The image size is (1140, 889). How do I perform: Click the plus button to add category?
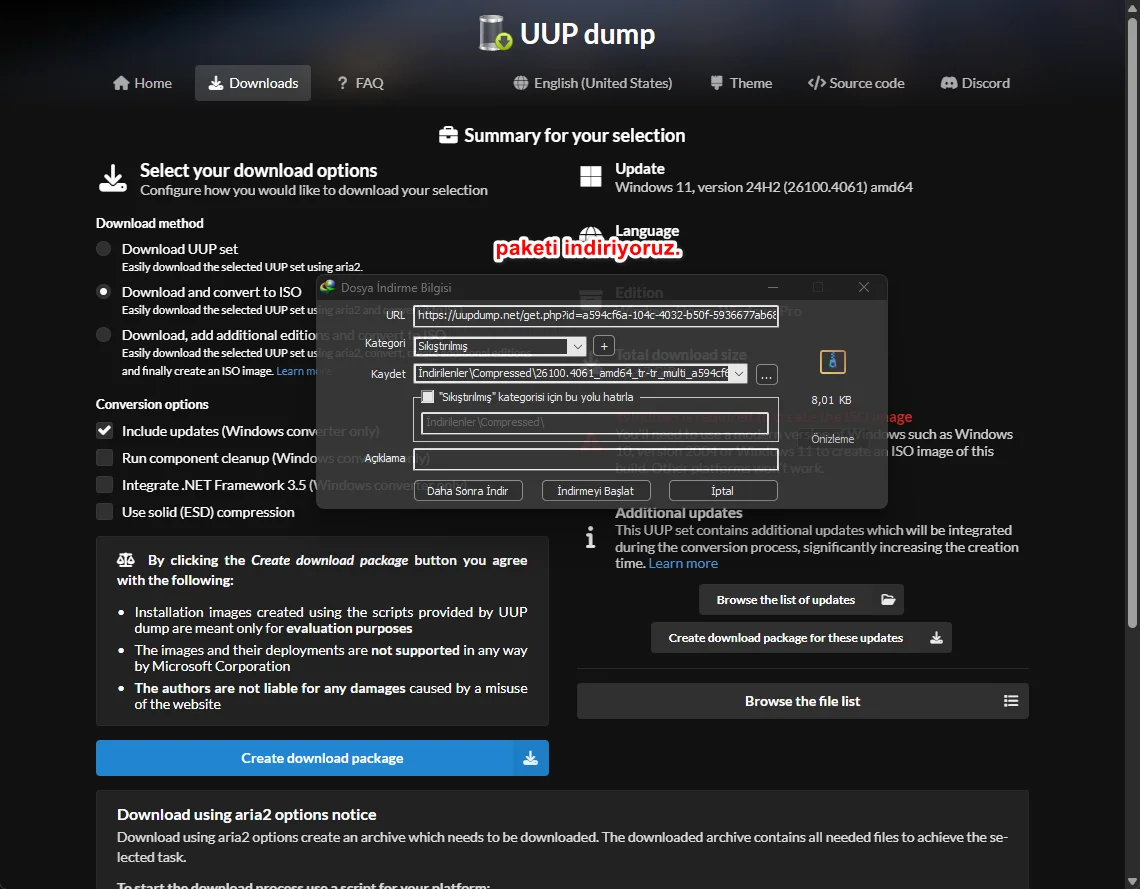[x=603, y=346]
